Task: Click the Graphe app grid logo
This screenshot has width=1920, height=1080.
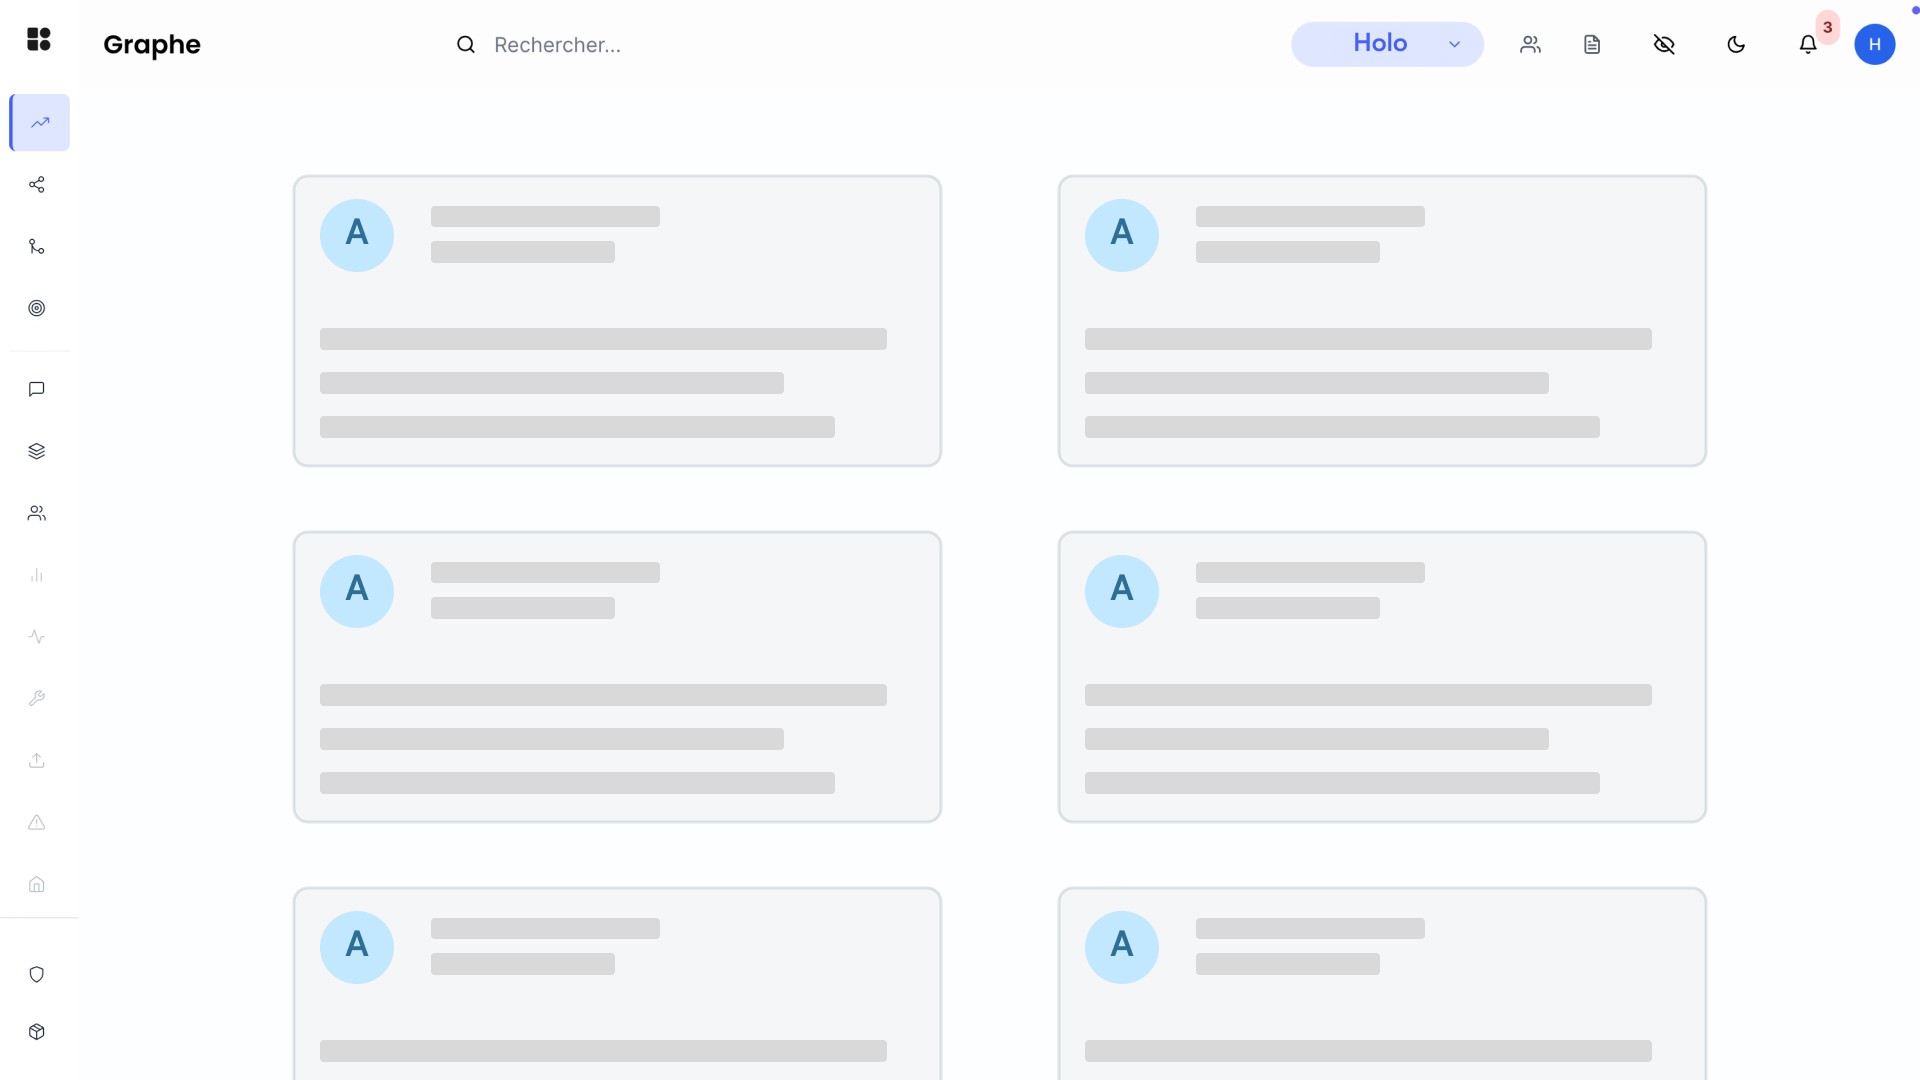Action: (39, 39)
